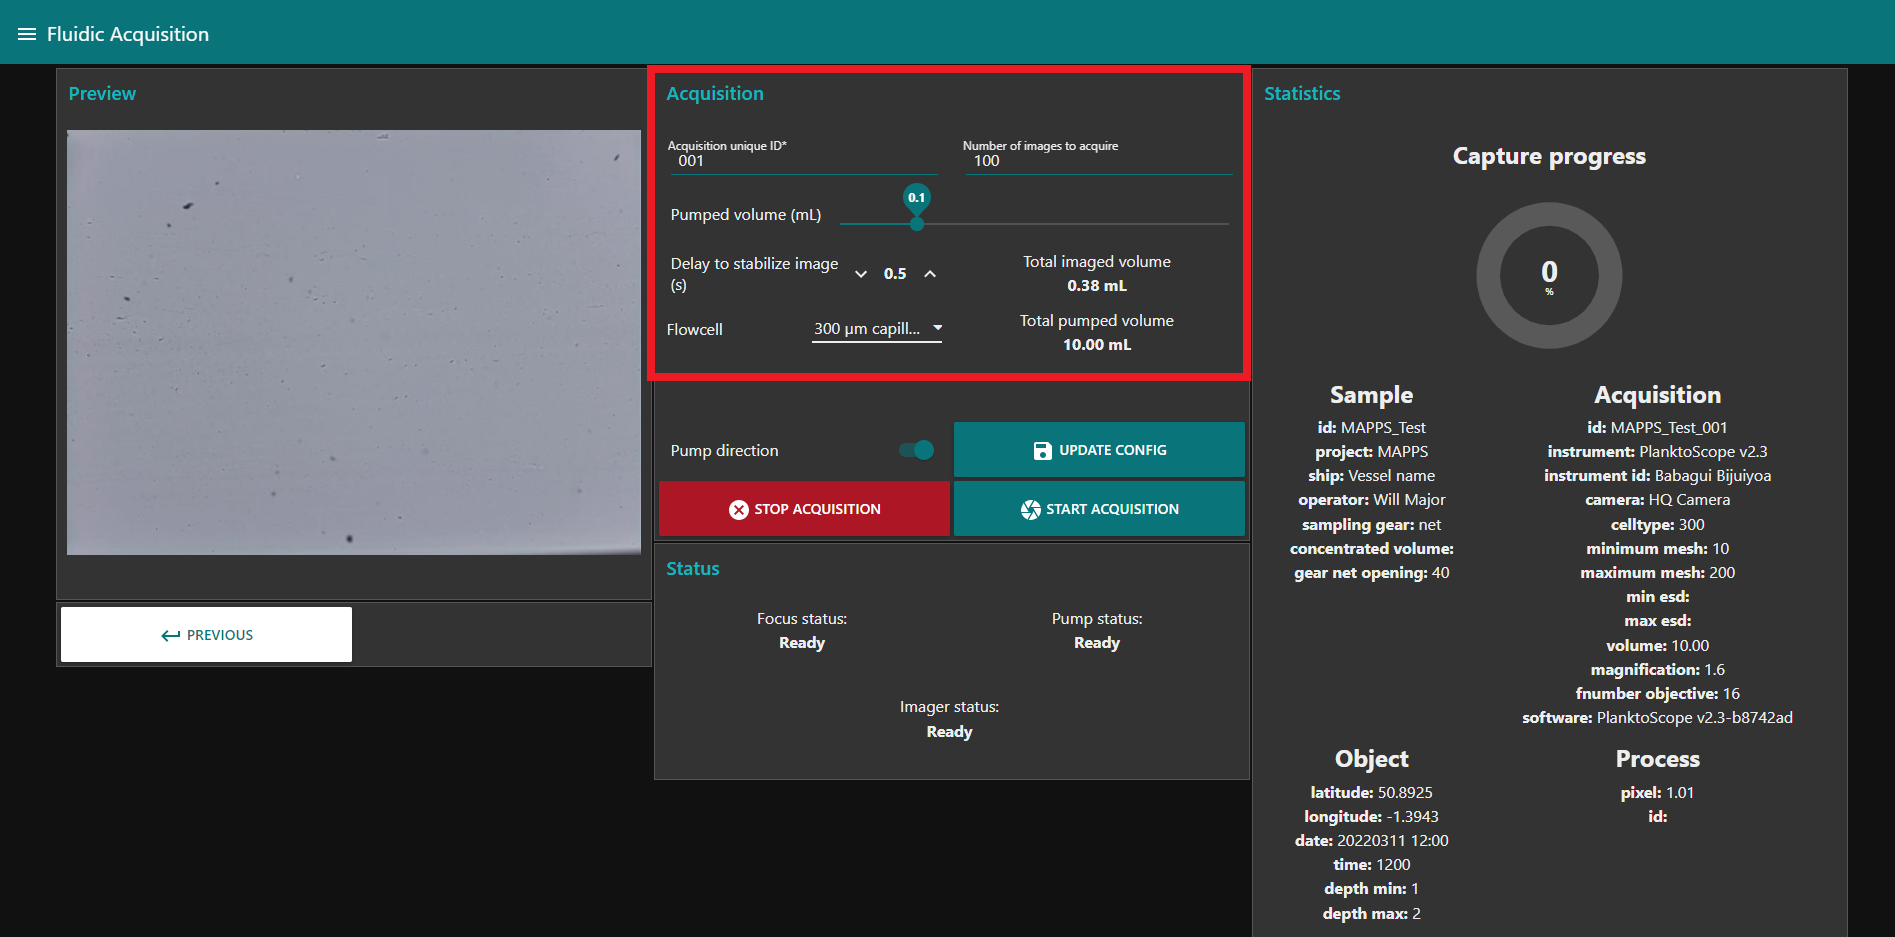Image resolution: width=1895 pixels, height=937 pixels.
Task: Click the Capture progress circular gauge
Action: 1549,275
